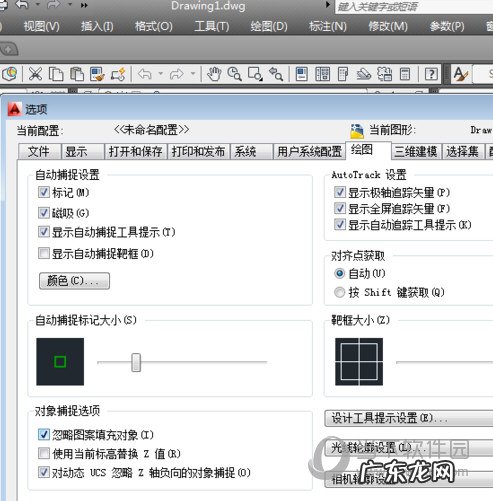Open dropdown next to title bar Redo
493x501 pixels.
point(70,5)
